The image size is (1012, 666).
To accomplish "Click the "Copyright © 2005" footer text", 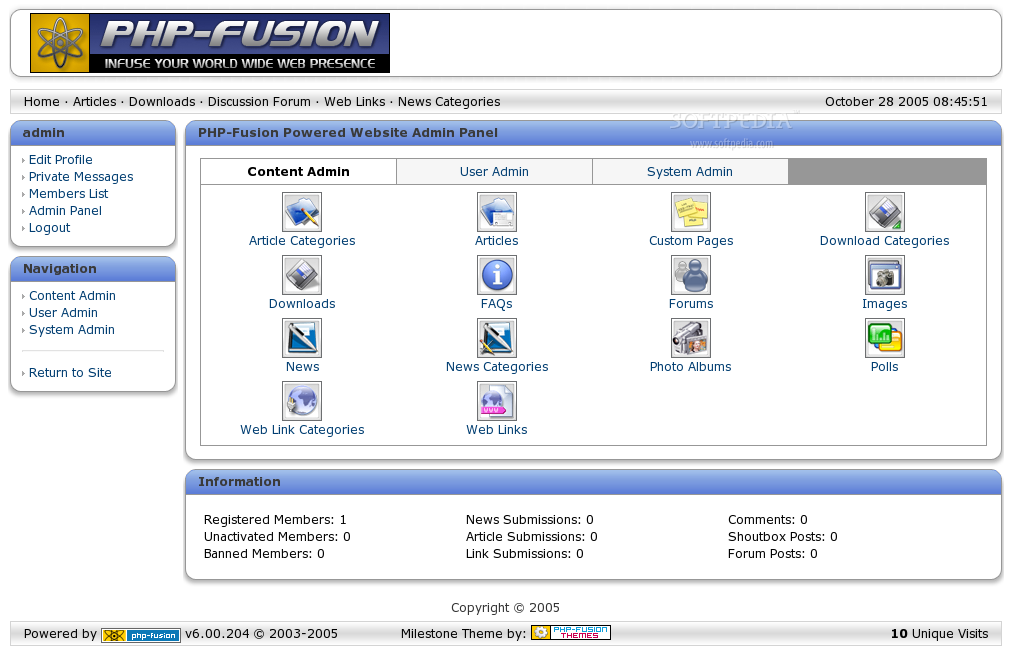I will coord(505,608).
